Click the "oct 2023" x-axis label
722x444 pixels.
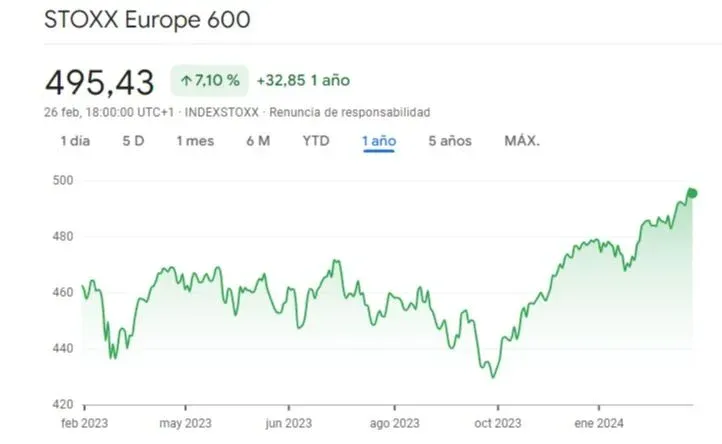495,423
